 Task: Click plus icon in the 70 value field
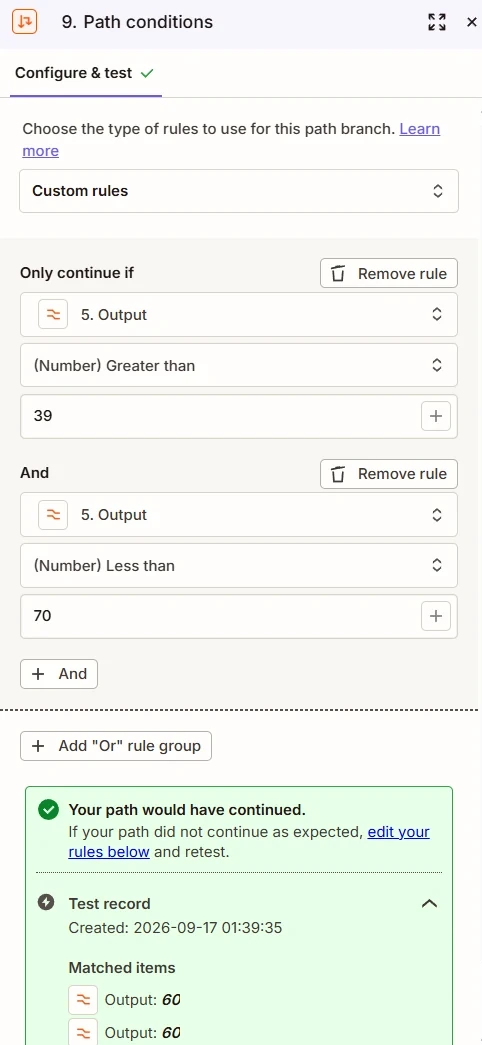pyautogui.click(x=436, y=616)
